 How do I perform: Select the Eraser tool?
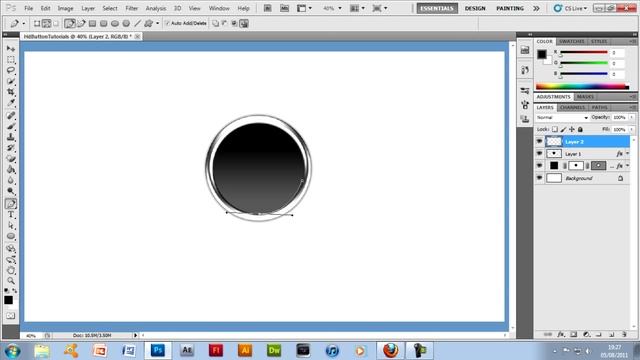click(11, 159)
